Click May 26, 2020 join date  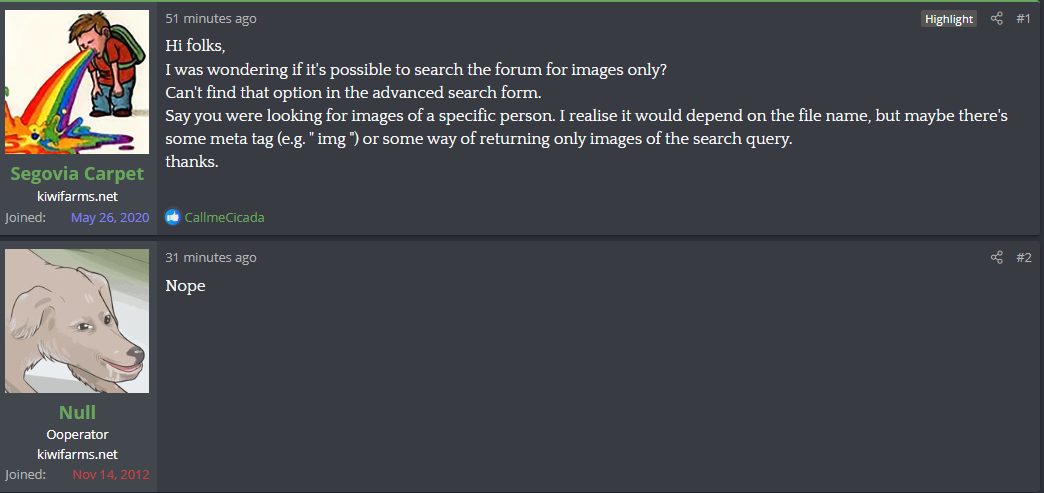(110, 217)
